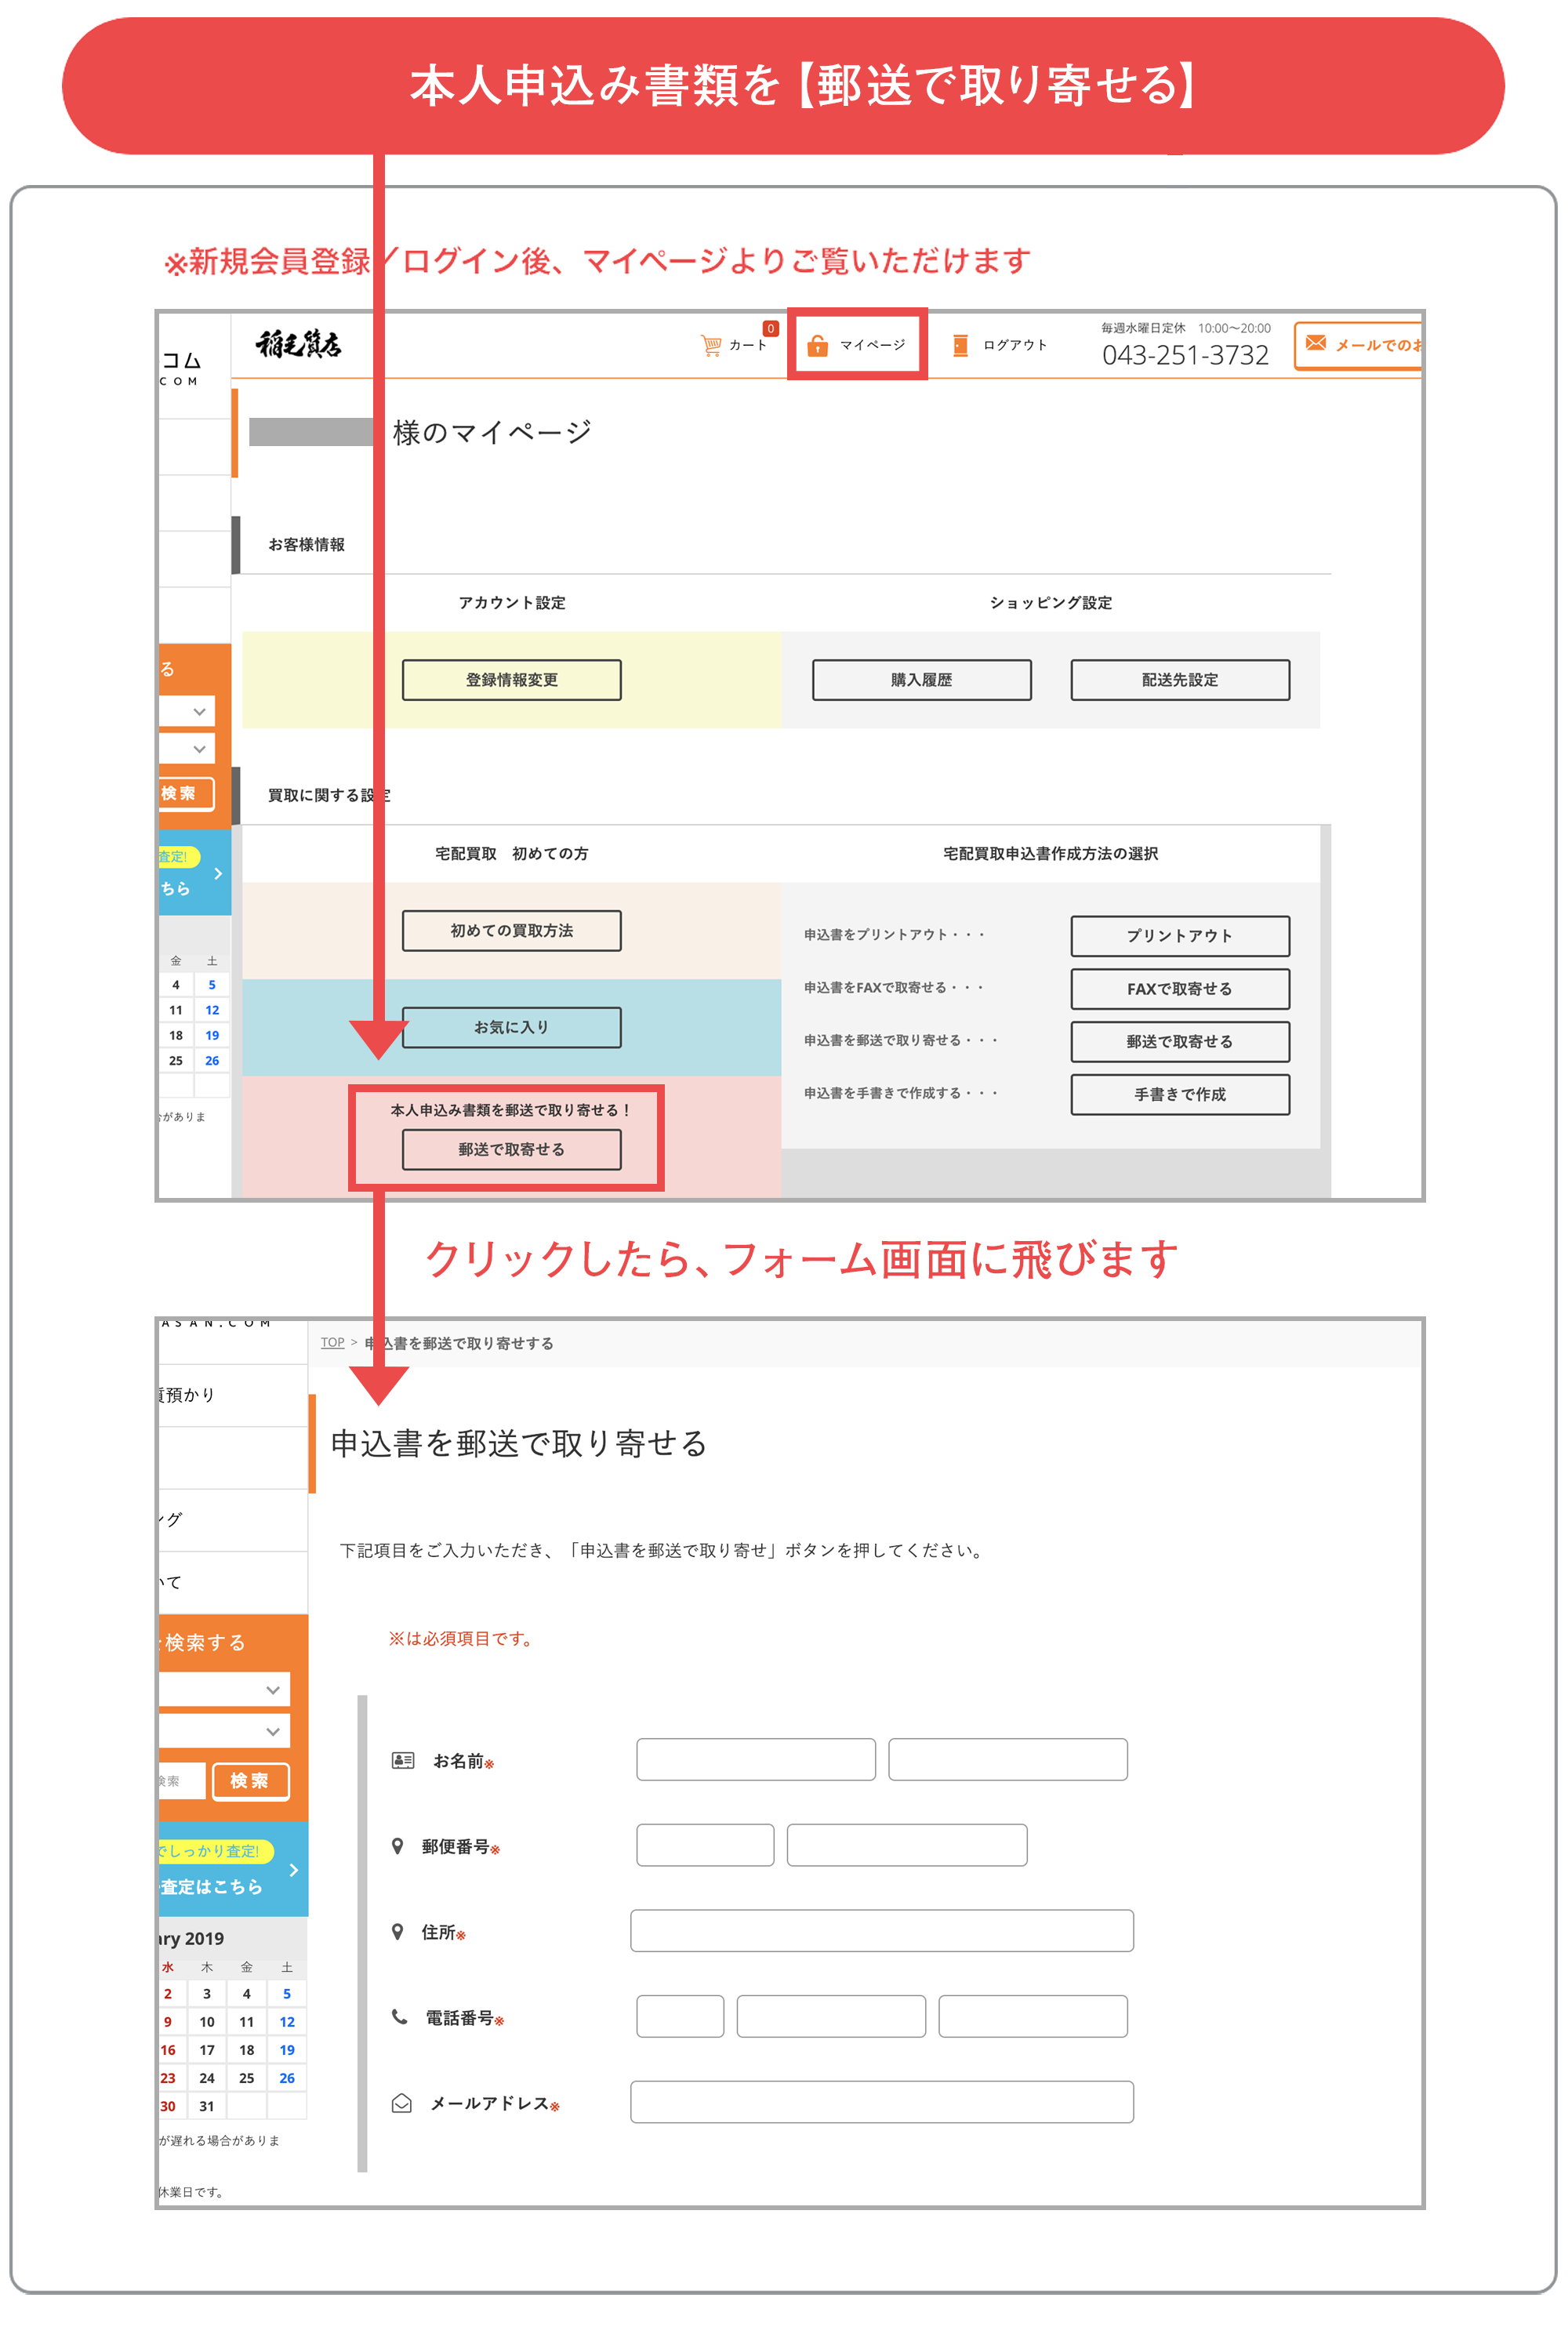
Task: Click the orange 検索 button in lower sidebar
Action: (x=250, y=1781)
